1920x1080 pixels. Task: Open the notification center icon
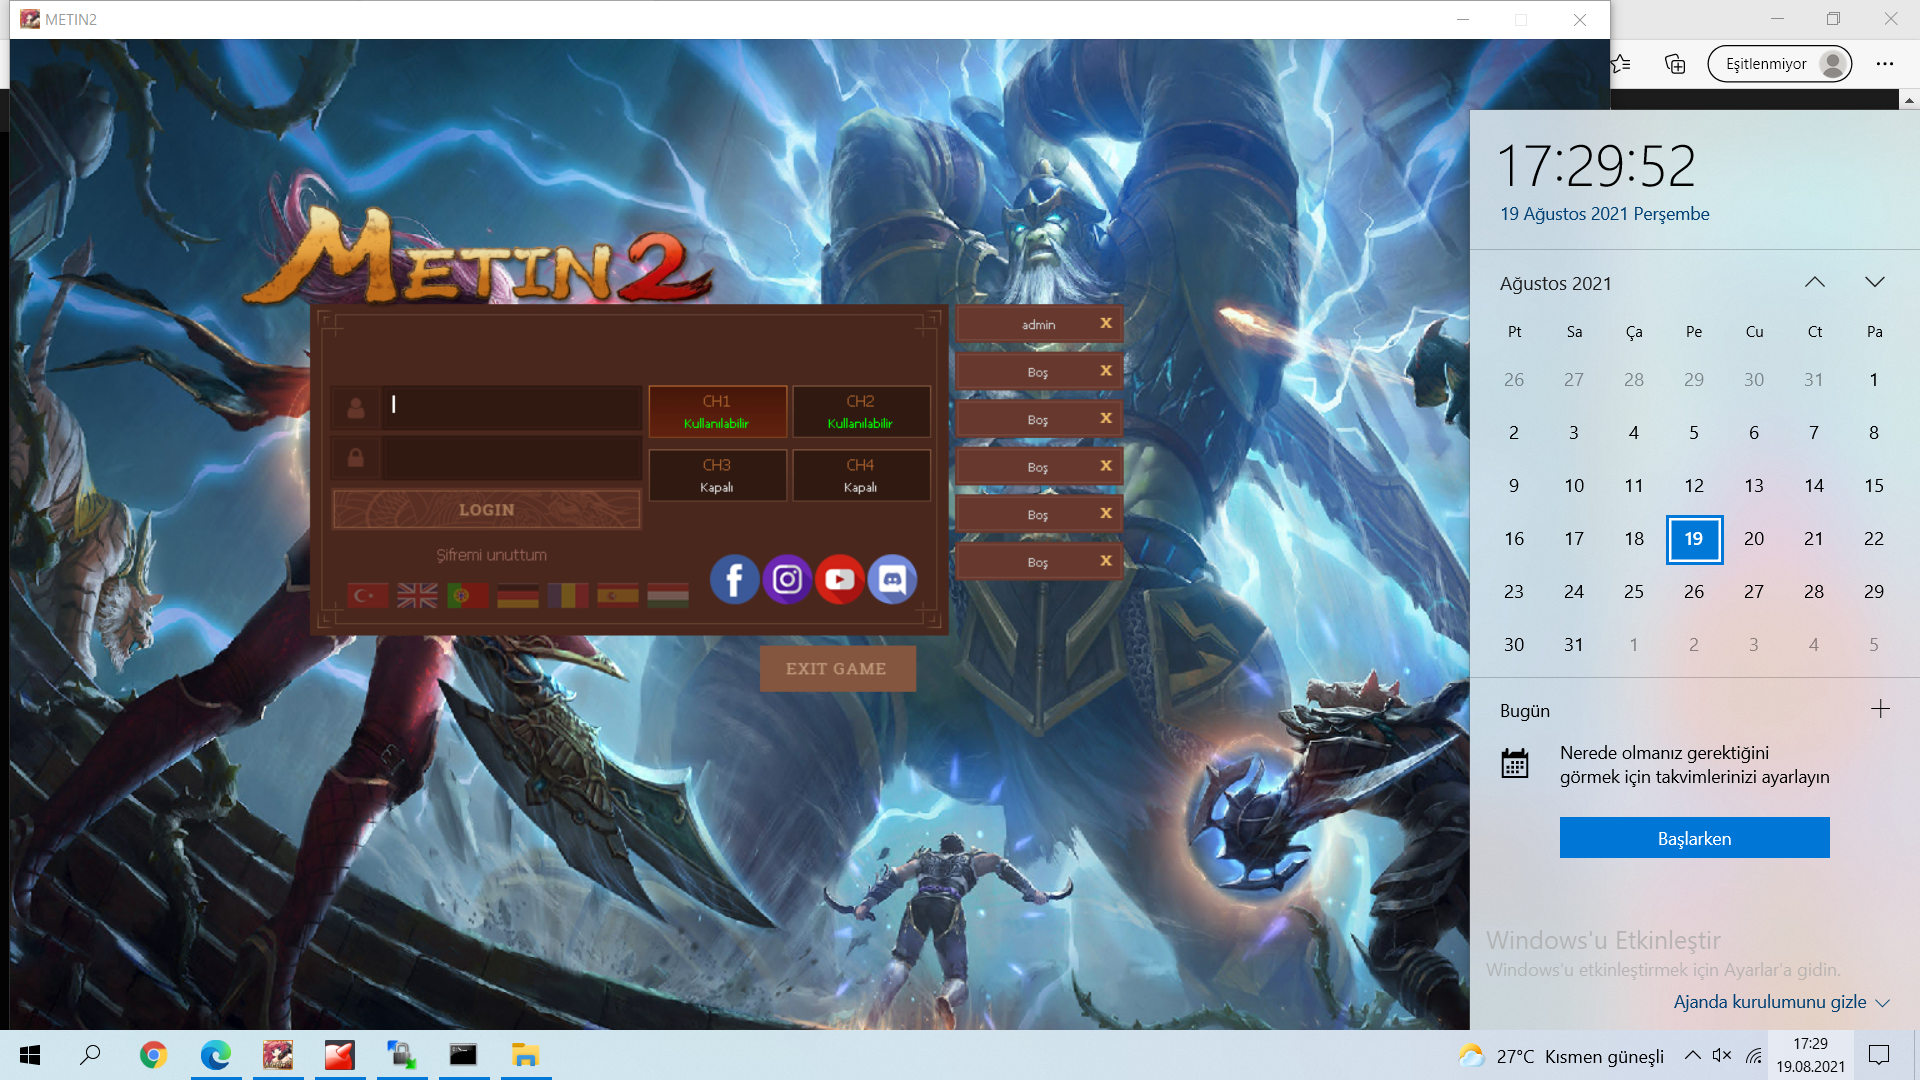click(1879, 1055)
